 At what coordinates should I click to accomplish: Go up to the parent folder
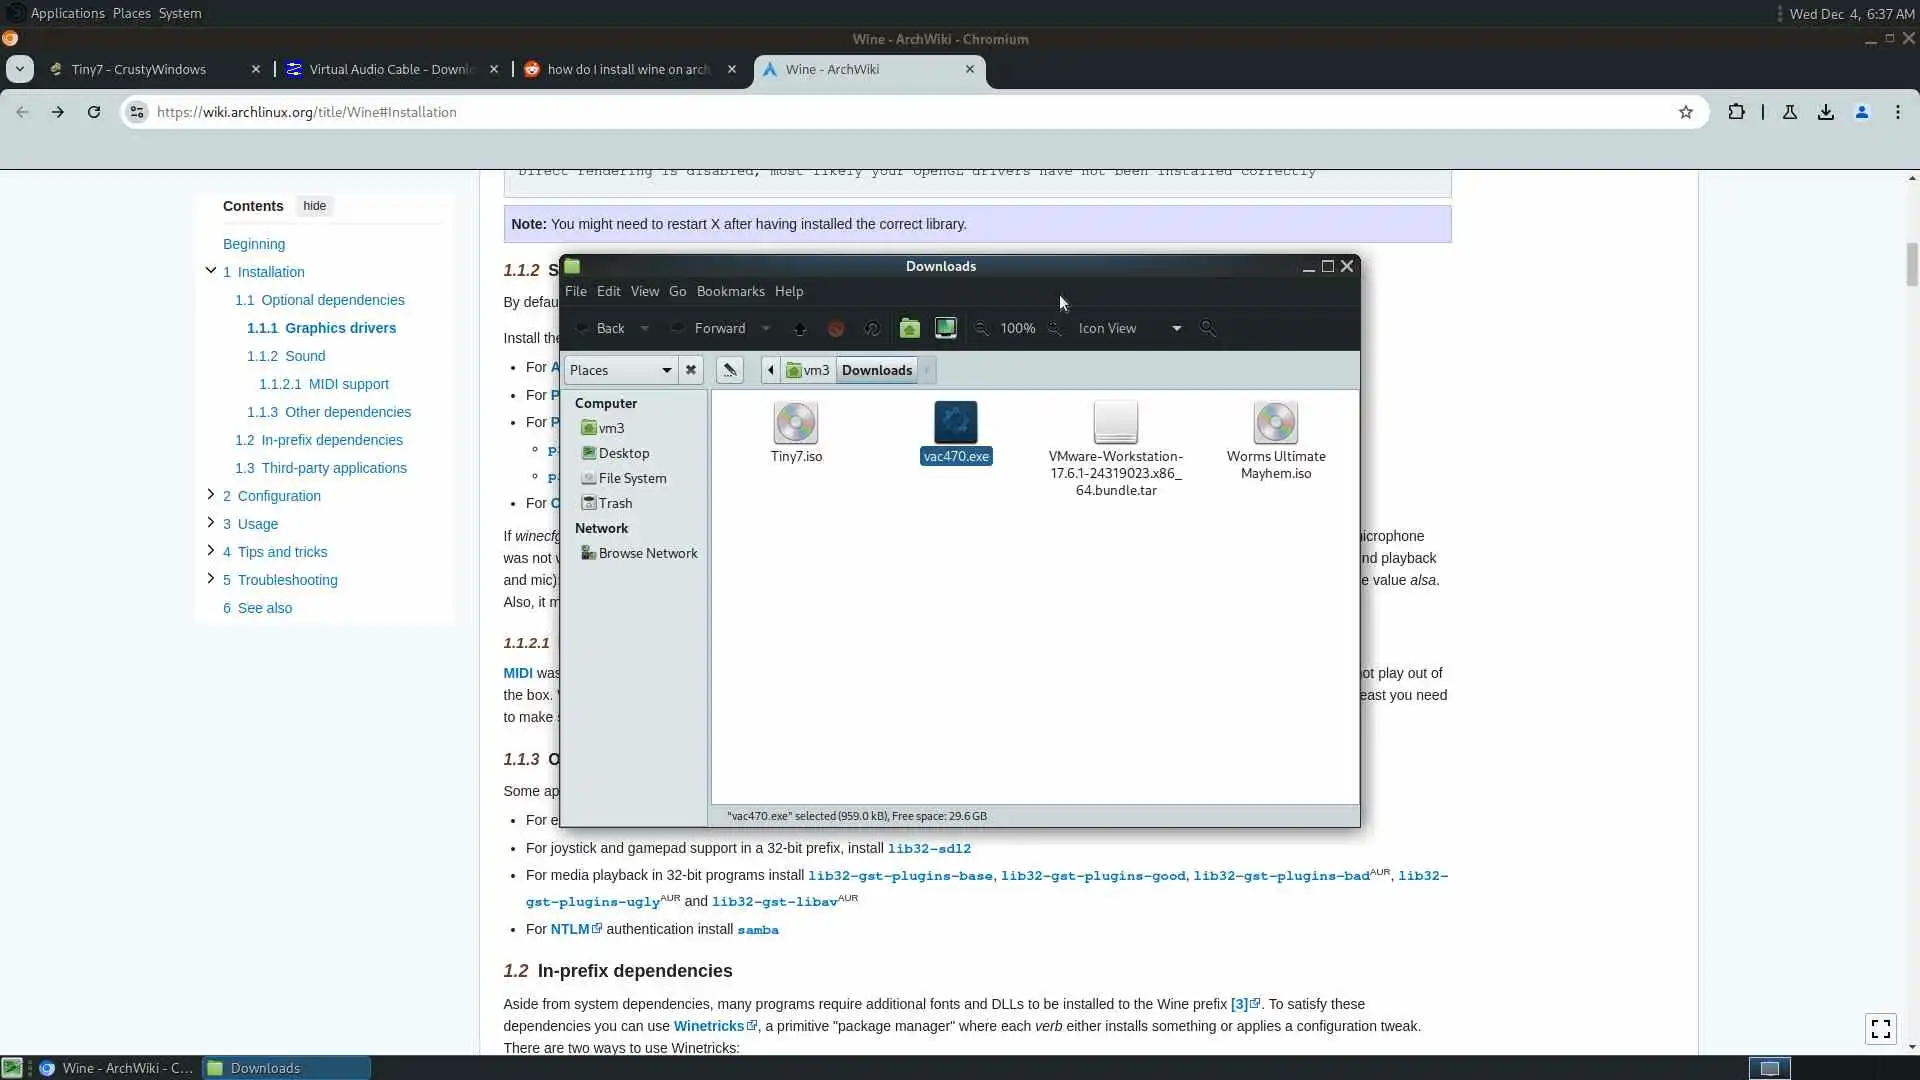[x=800, y=328]
